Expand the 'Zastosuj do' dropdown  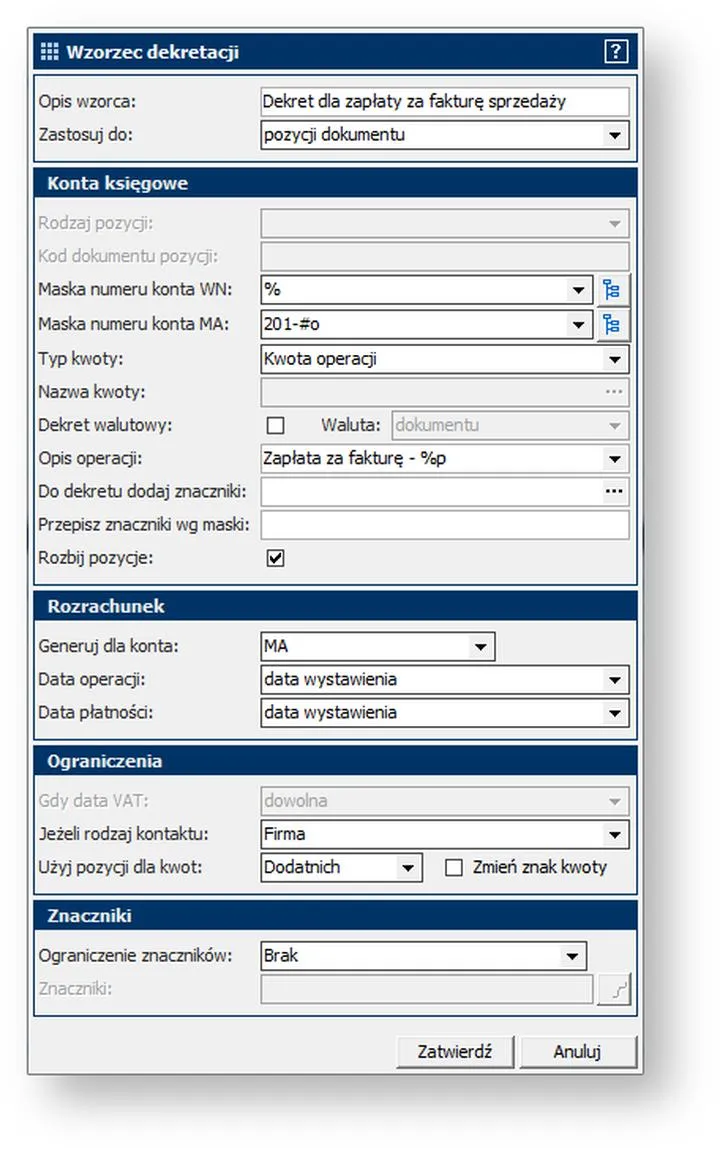(613, 134)
